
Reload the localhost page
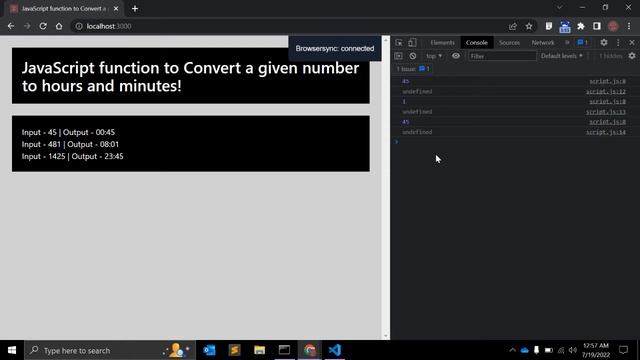(x=43, y=26)
